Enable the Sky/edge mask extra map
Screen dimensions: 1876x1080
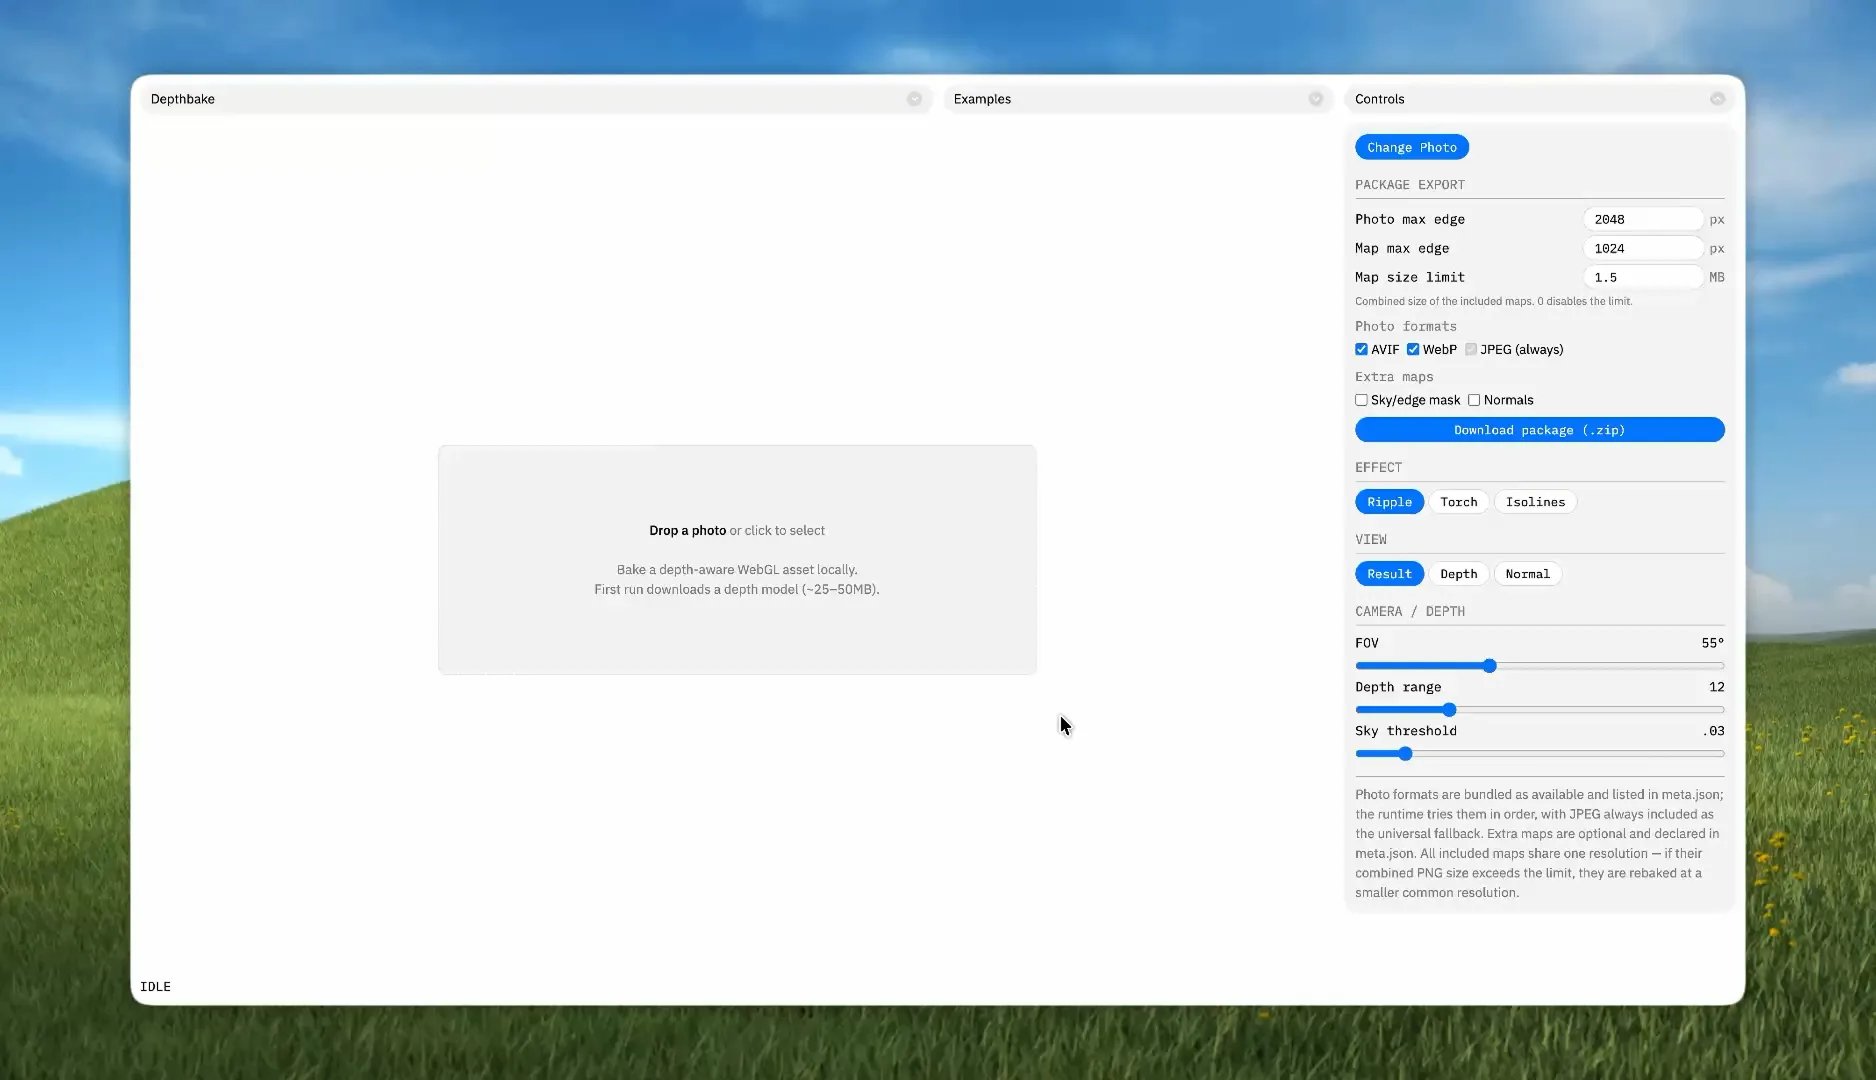point(1361,400)
